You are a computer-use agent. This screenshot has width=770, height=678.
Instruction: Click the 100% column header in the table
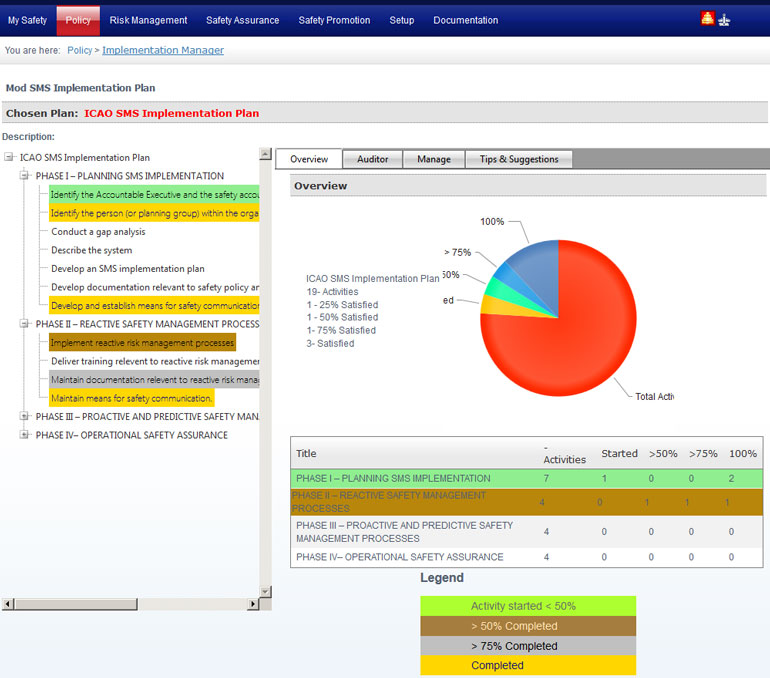click(x=742, y=453)
